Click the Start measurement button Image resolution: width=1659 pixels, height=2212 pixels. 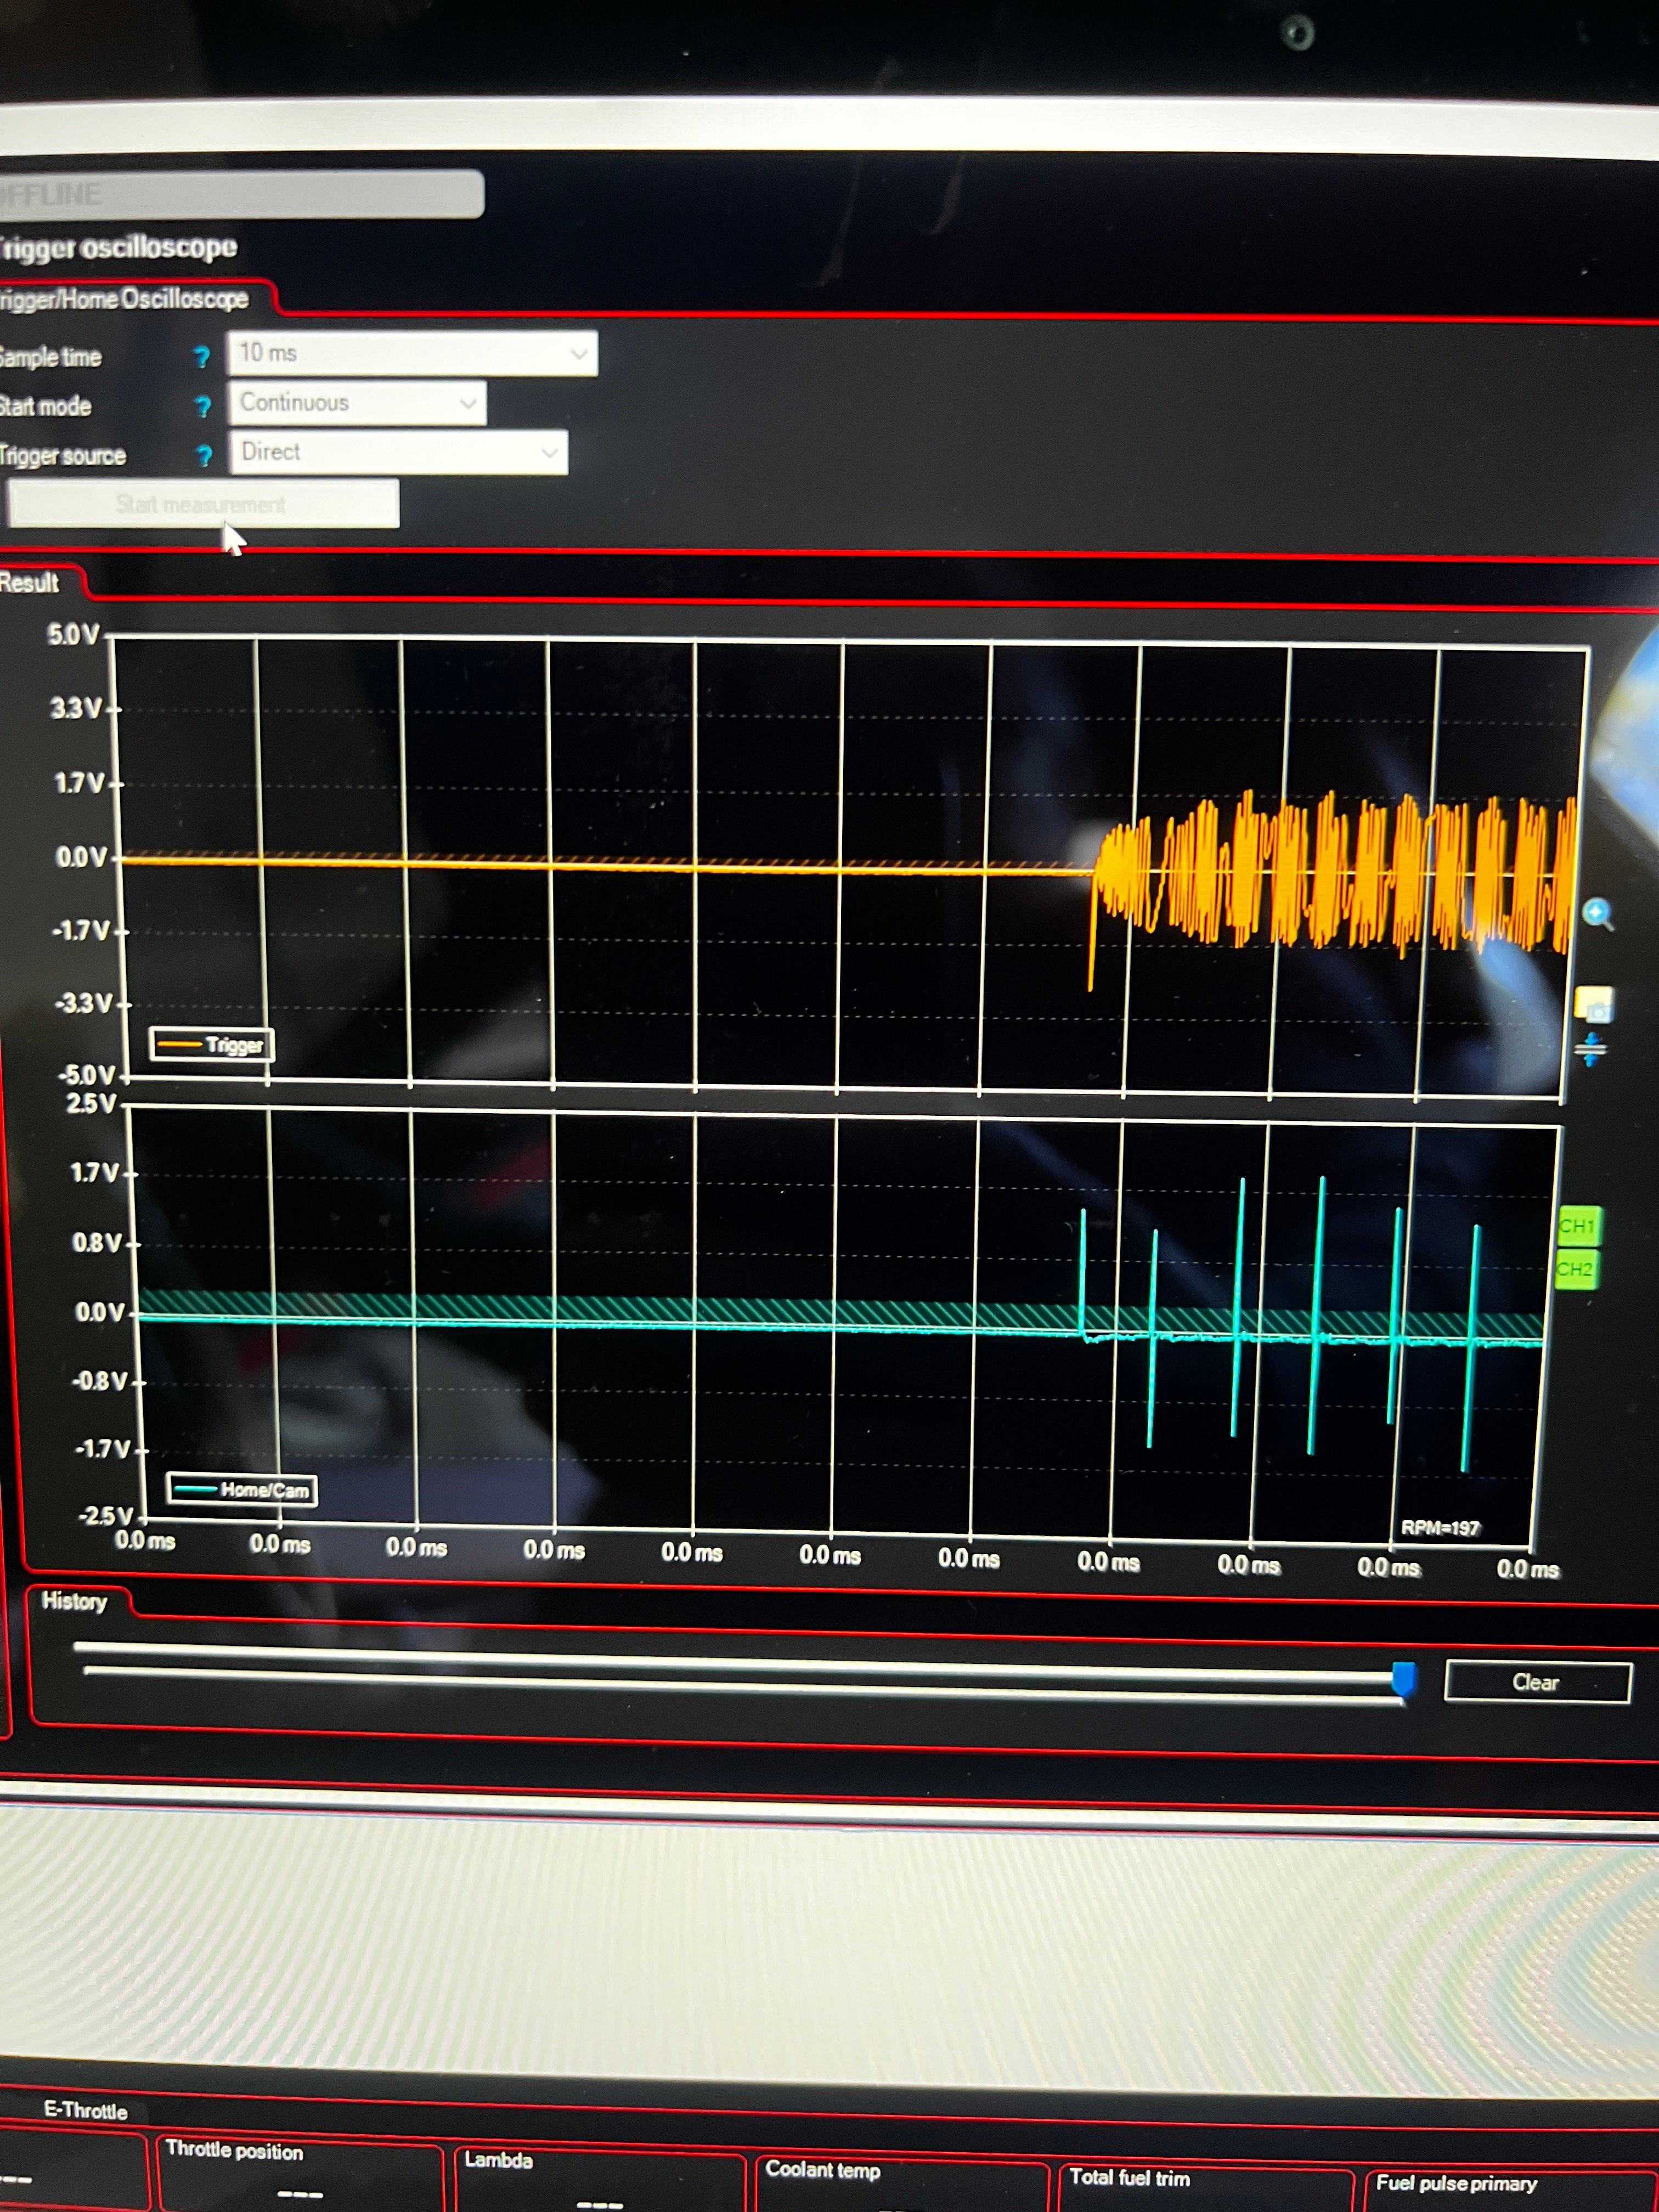(x=203, y=504)
